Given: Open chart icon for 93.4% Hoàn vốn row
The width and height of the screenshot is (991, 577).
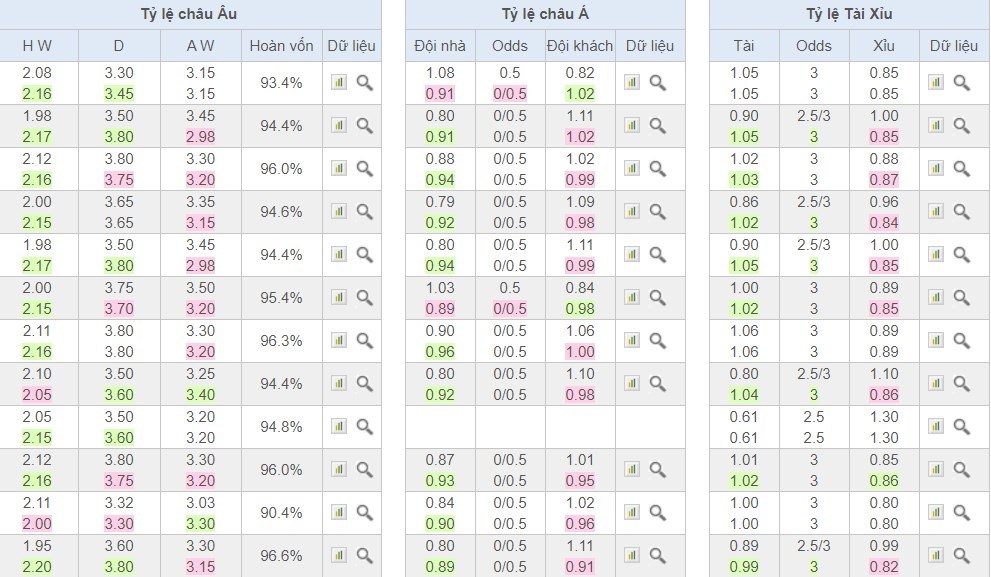Looking at the screenshot, I should point(339,83).
